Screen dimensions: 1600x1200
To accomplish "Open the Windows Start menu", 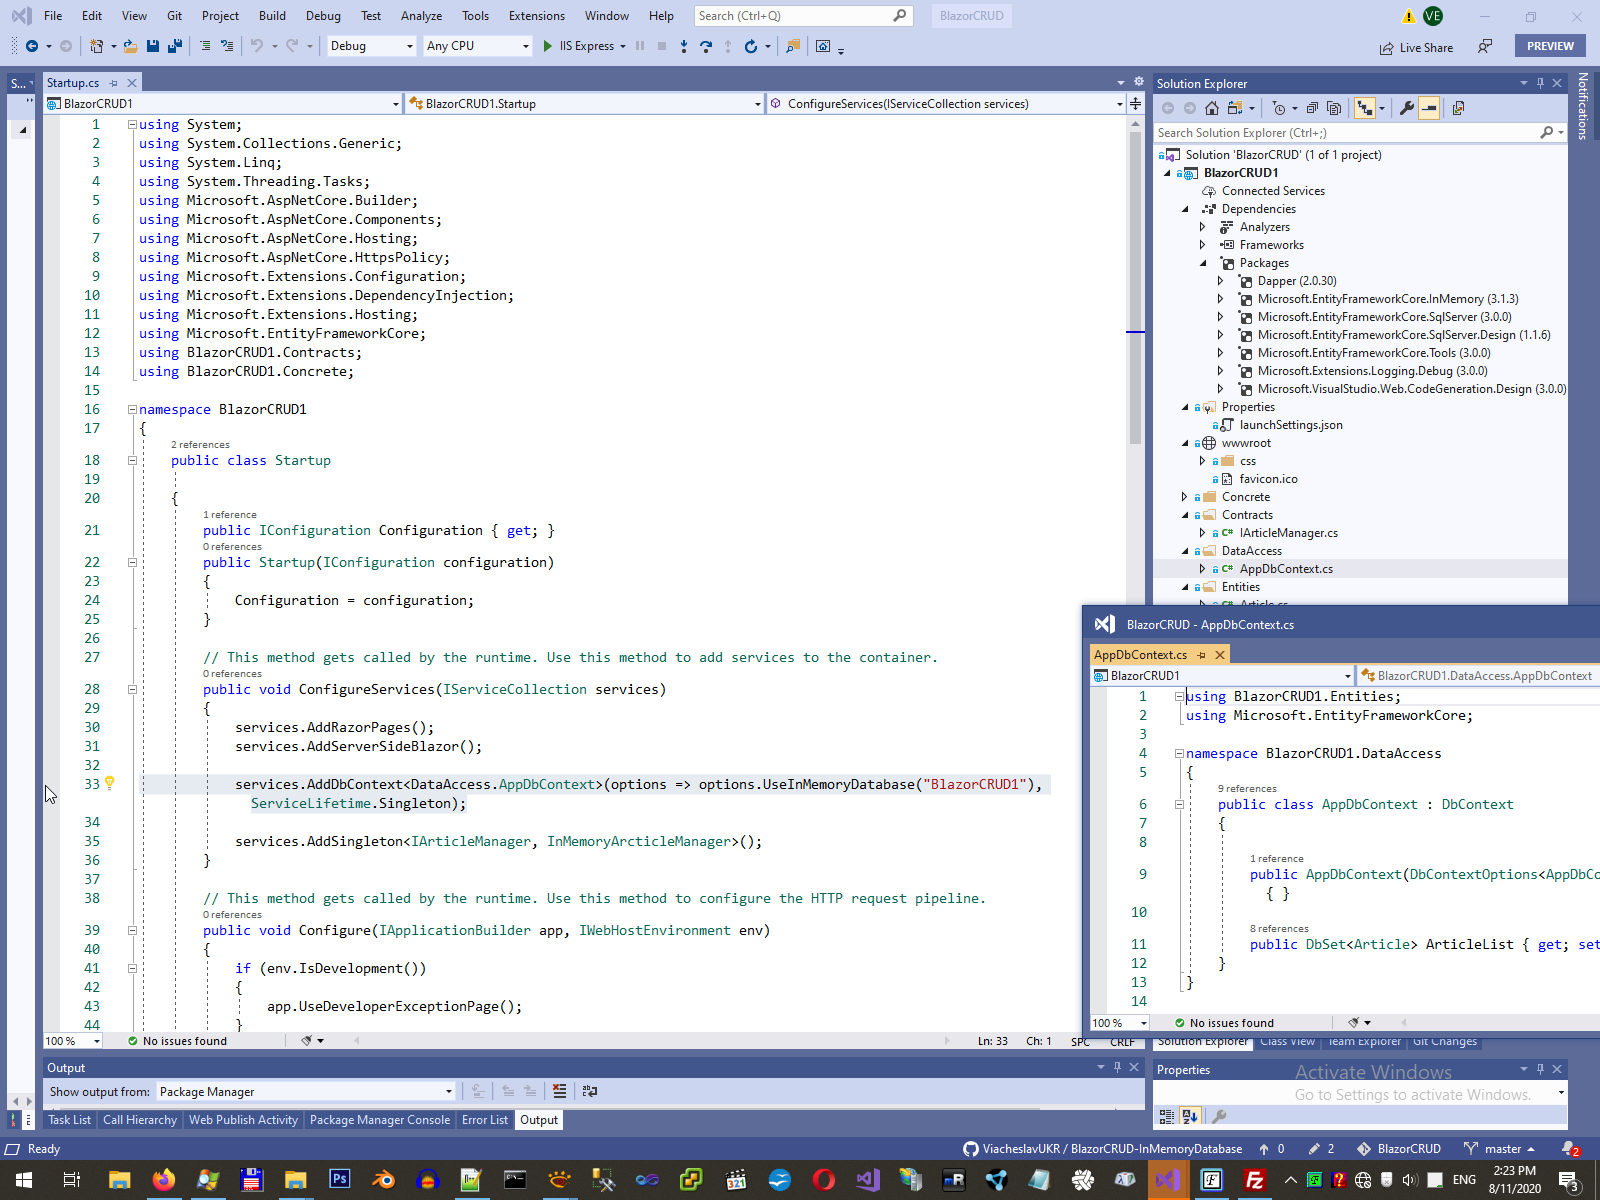I will 23,1180.
